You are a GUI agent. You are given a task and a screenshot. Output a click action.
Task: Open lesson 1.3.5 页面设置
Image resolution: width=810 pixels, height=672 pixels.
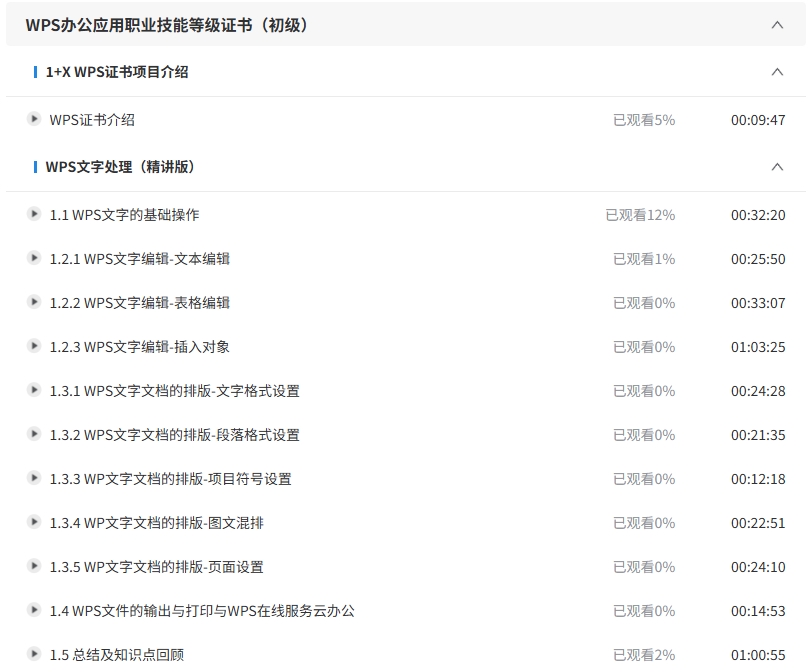pos(157,567)
